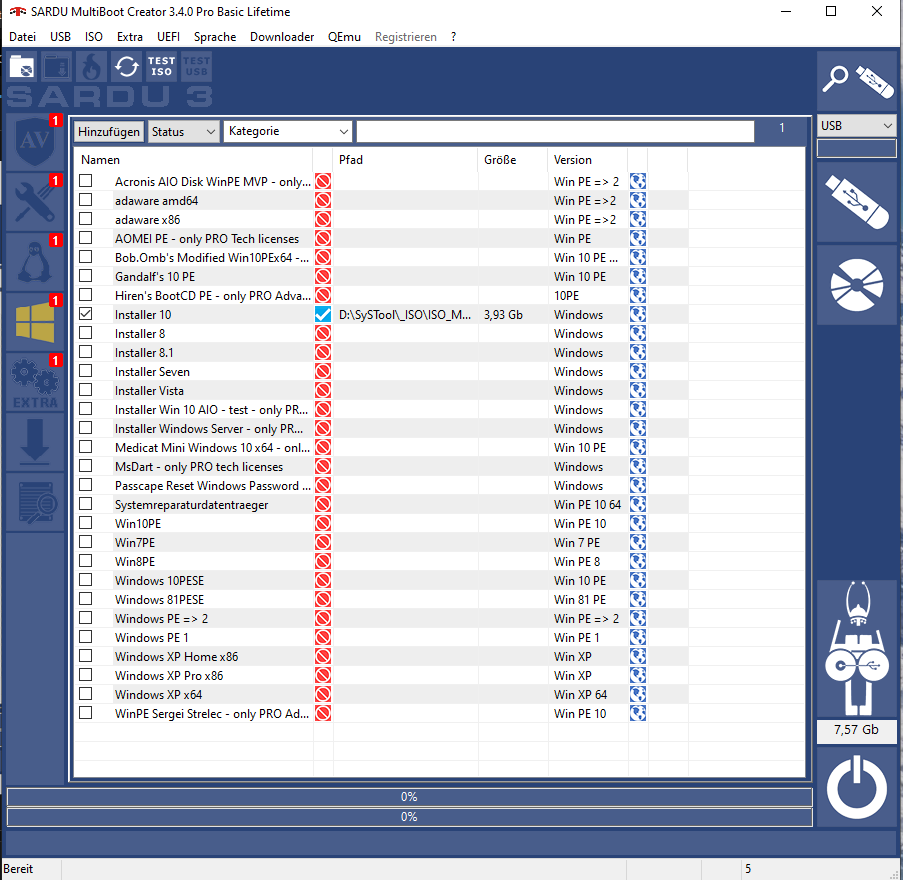903x880 pixels.
Task: Check the Windows XP Pro x86 checkbox
Action: pos(86,675)
